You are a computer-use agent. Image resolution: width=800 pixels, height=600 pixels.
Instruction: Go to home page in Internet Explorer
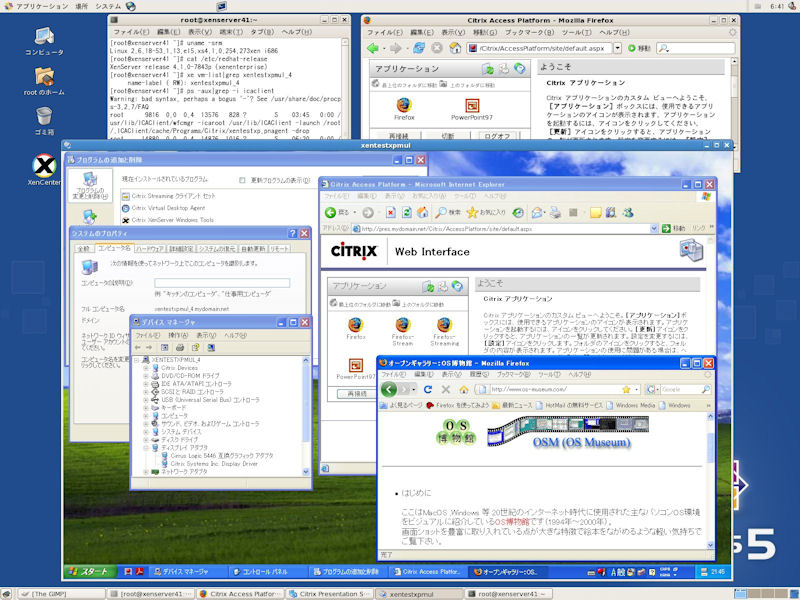pos(423,212)
